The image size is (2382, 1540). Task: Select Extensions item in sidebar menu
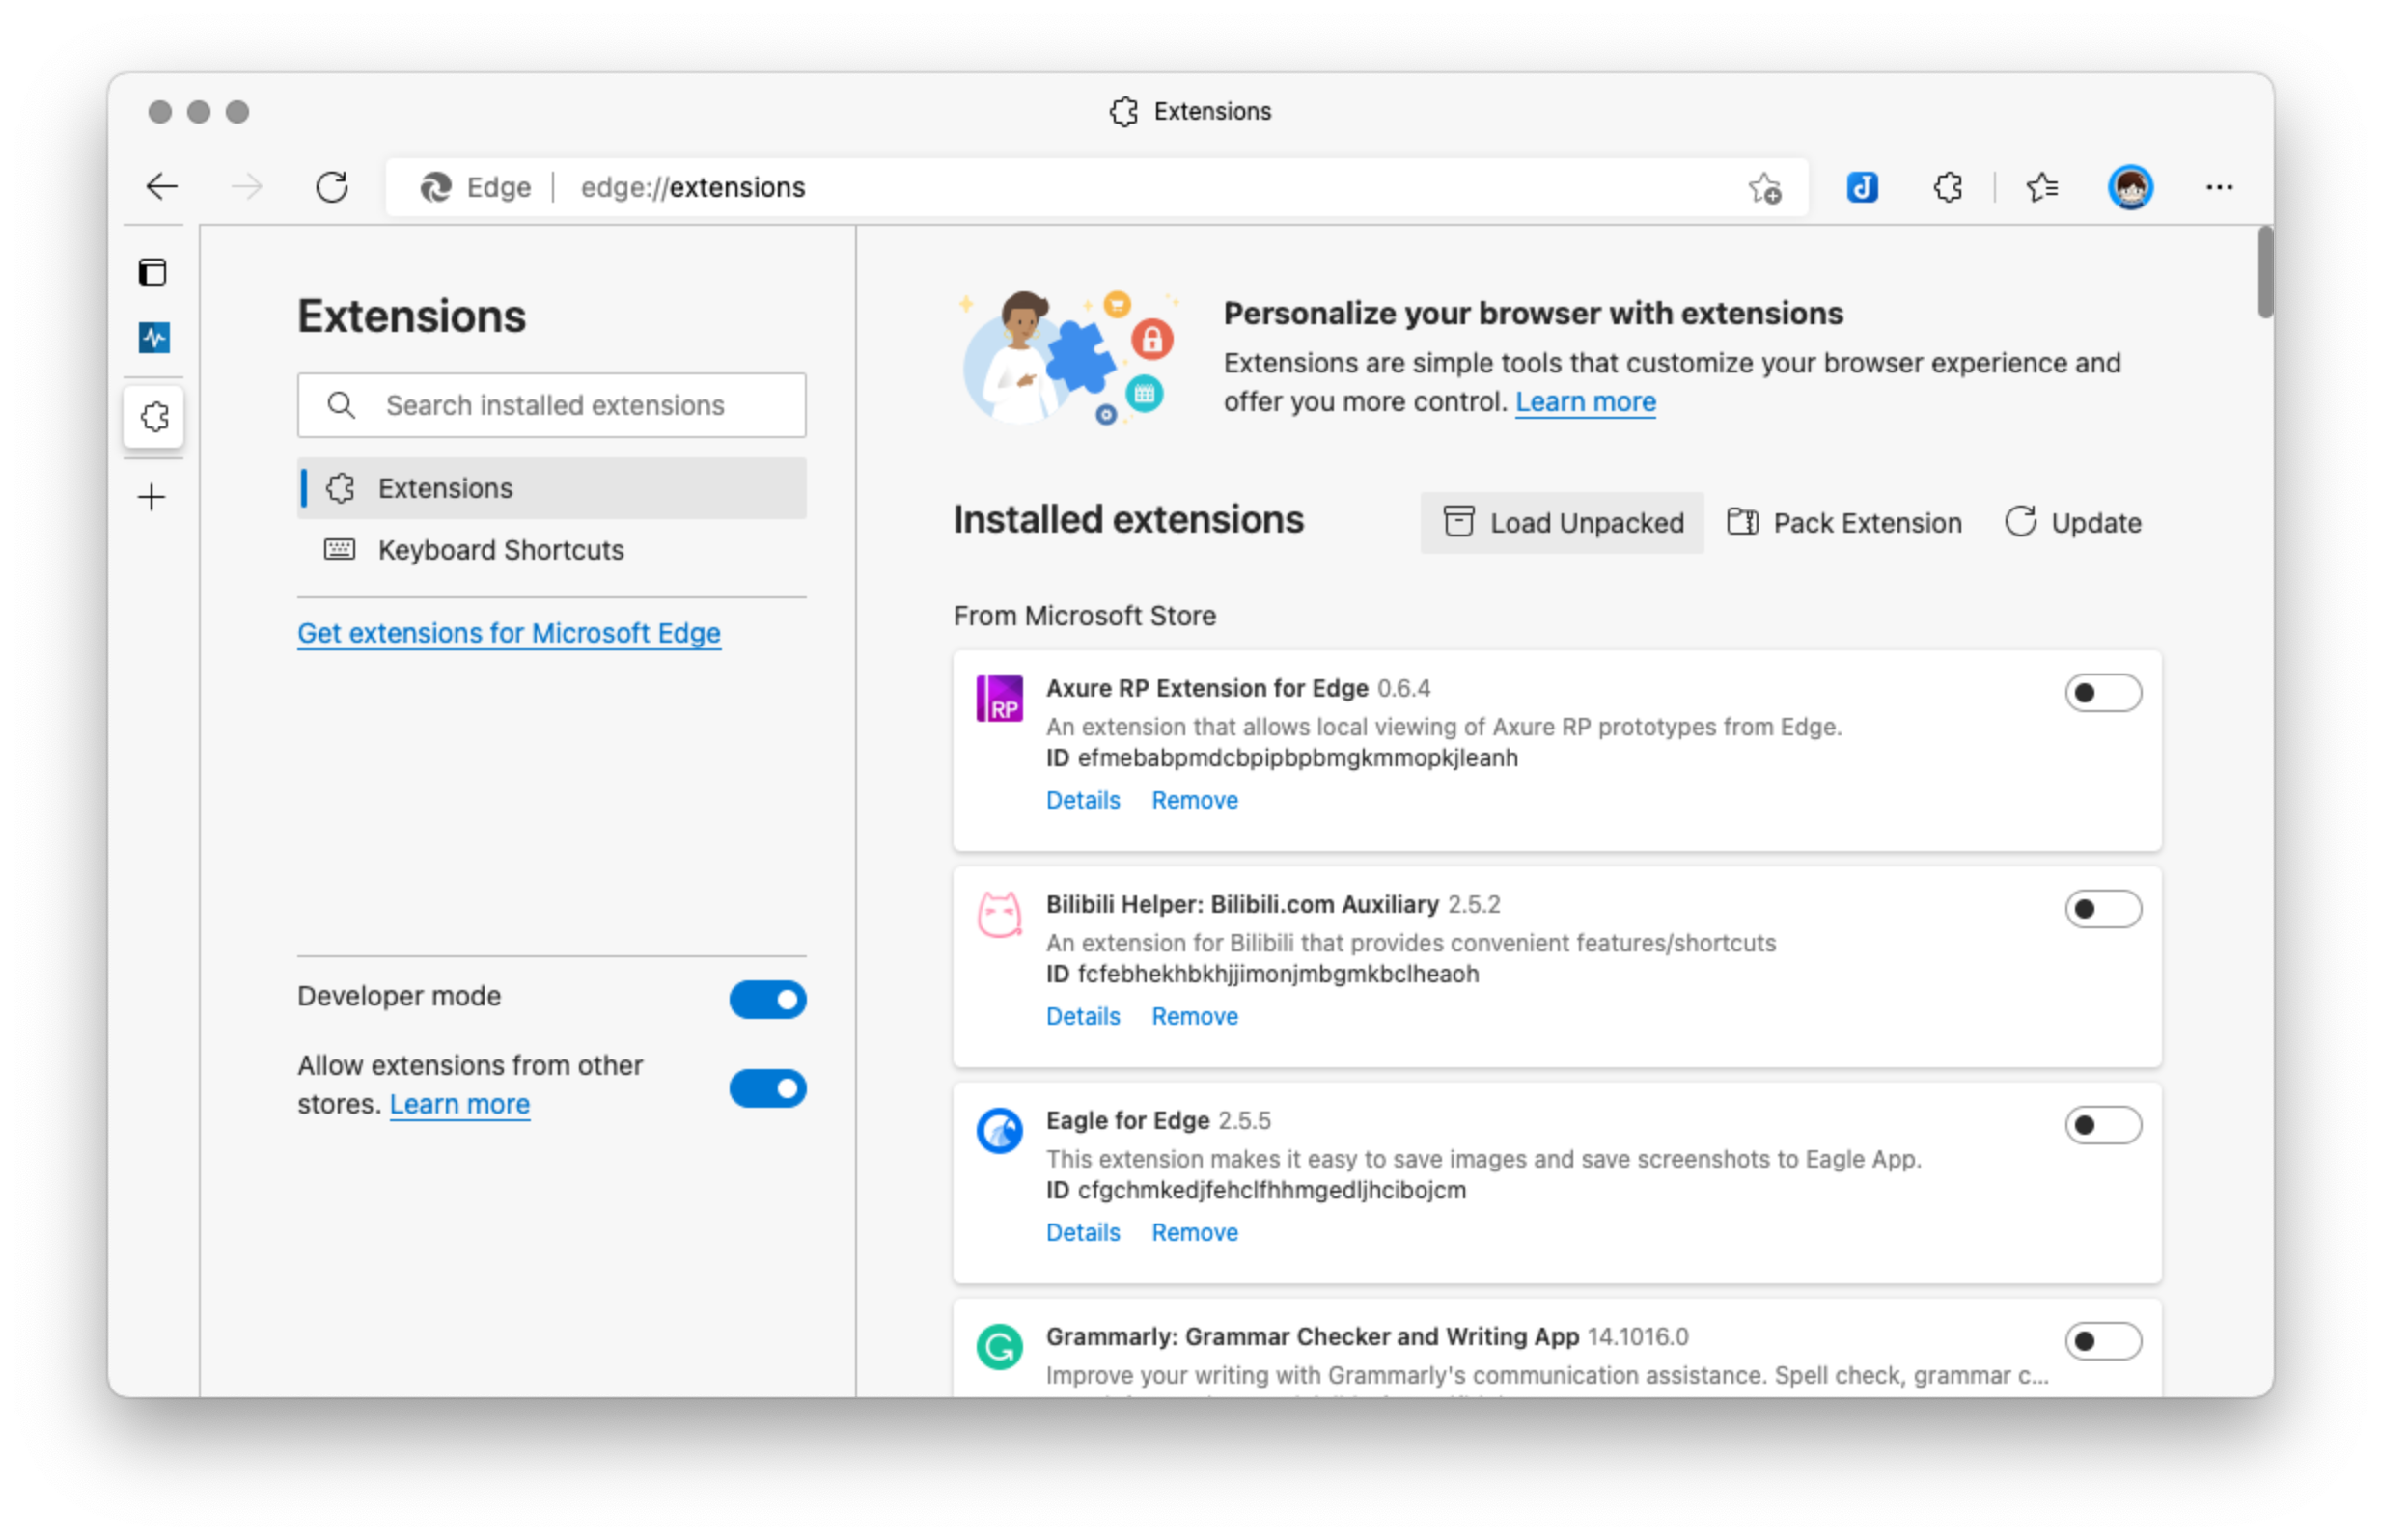click(445, 488)
